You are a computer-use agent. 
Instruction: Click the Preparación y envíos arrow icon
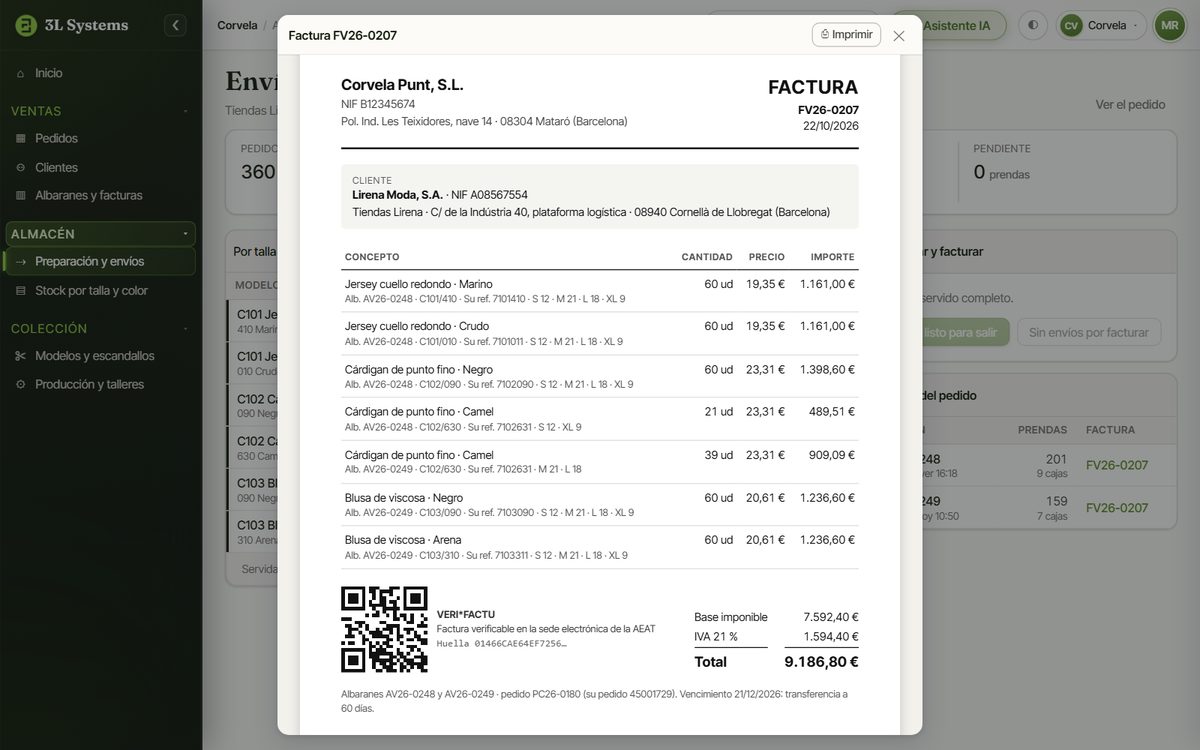[21, 261]
